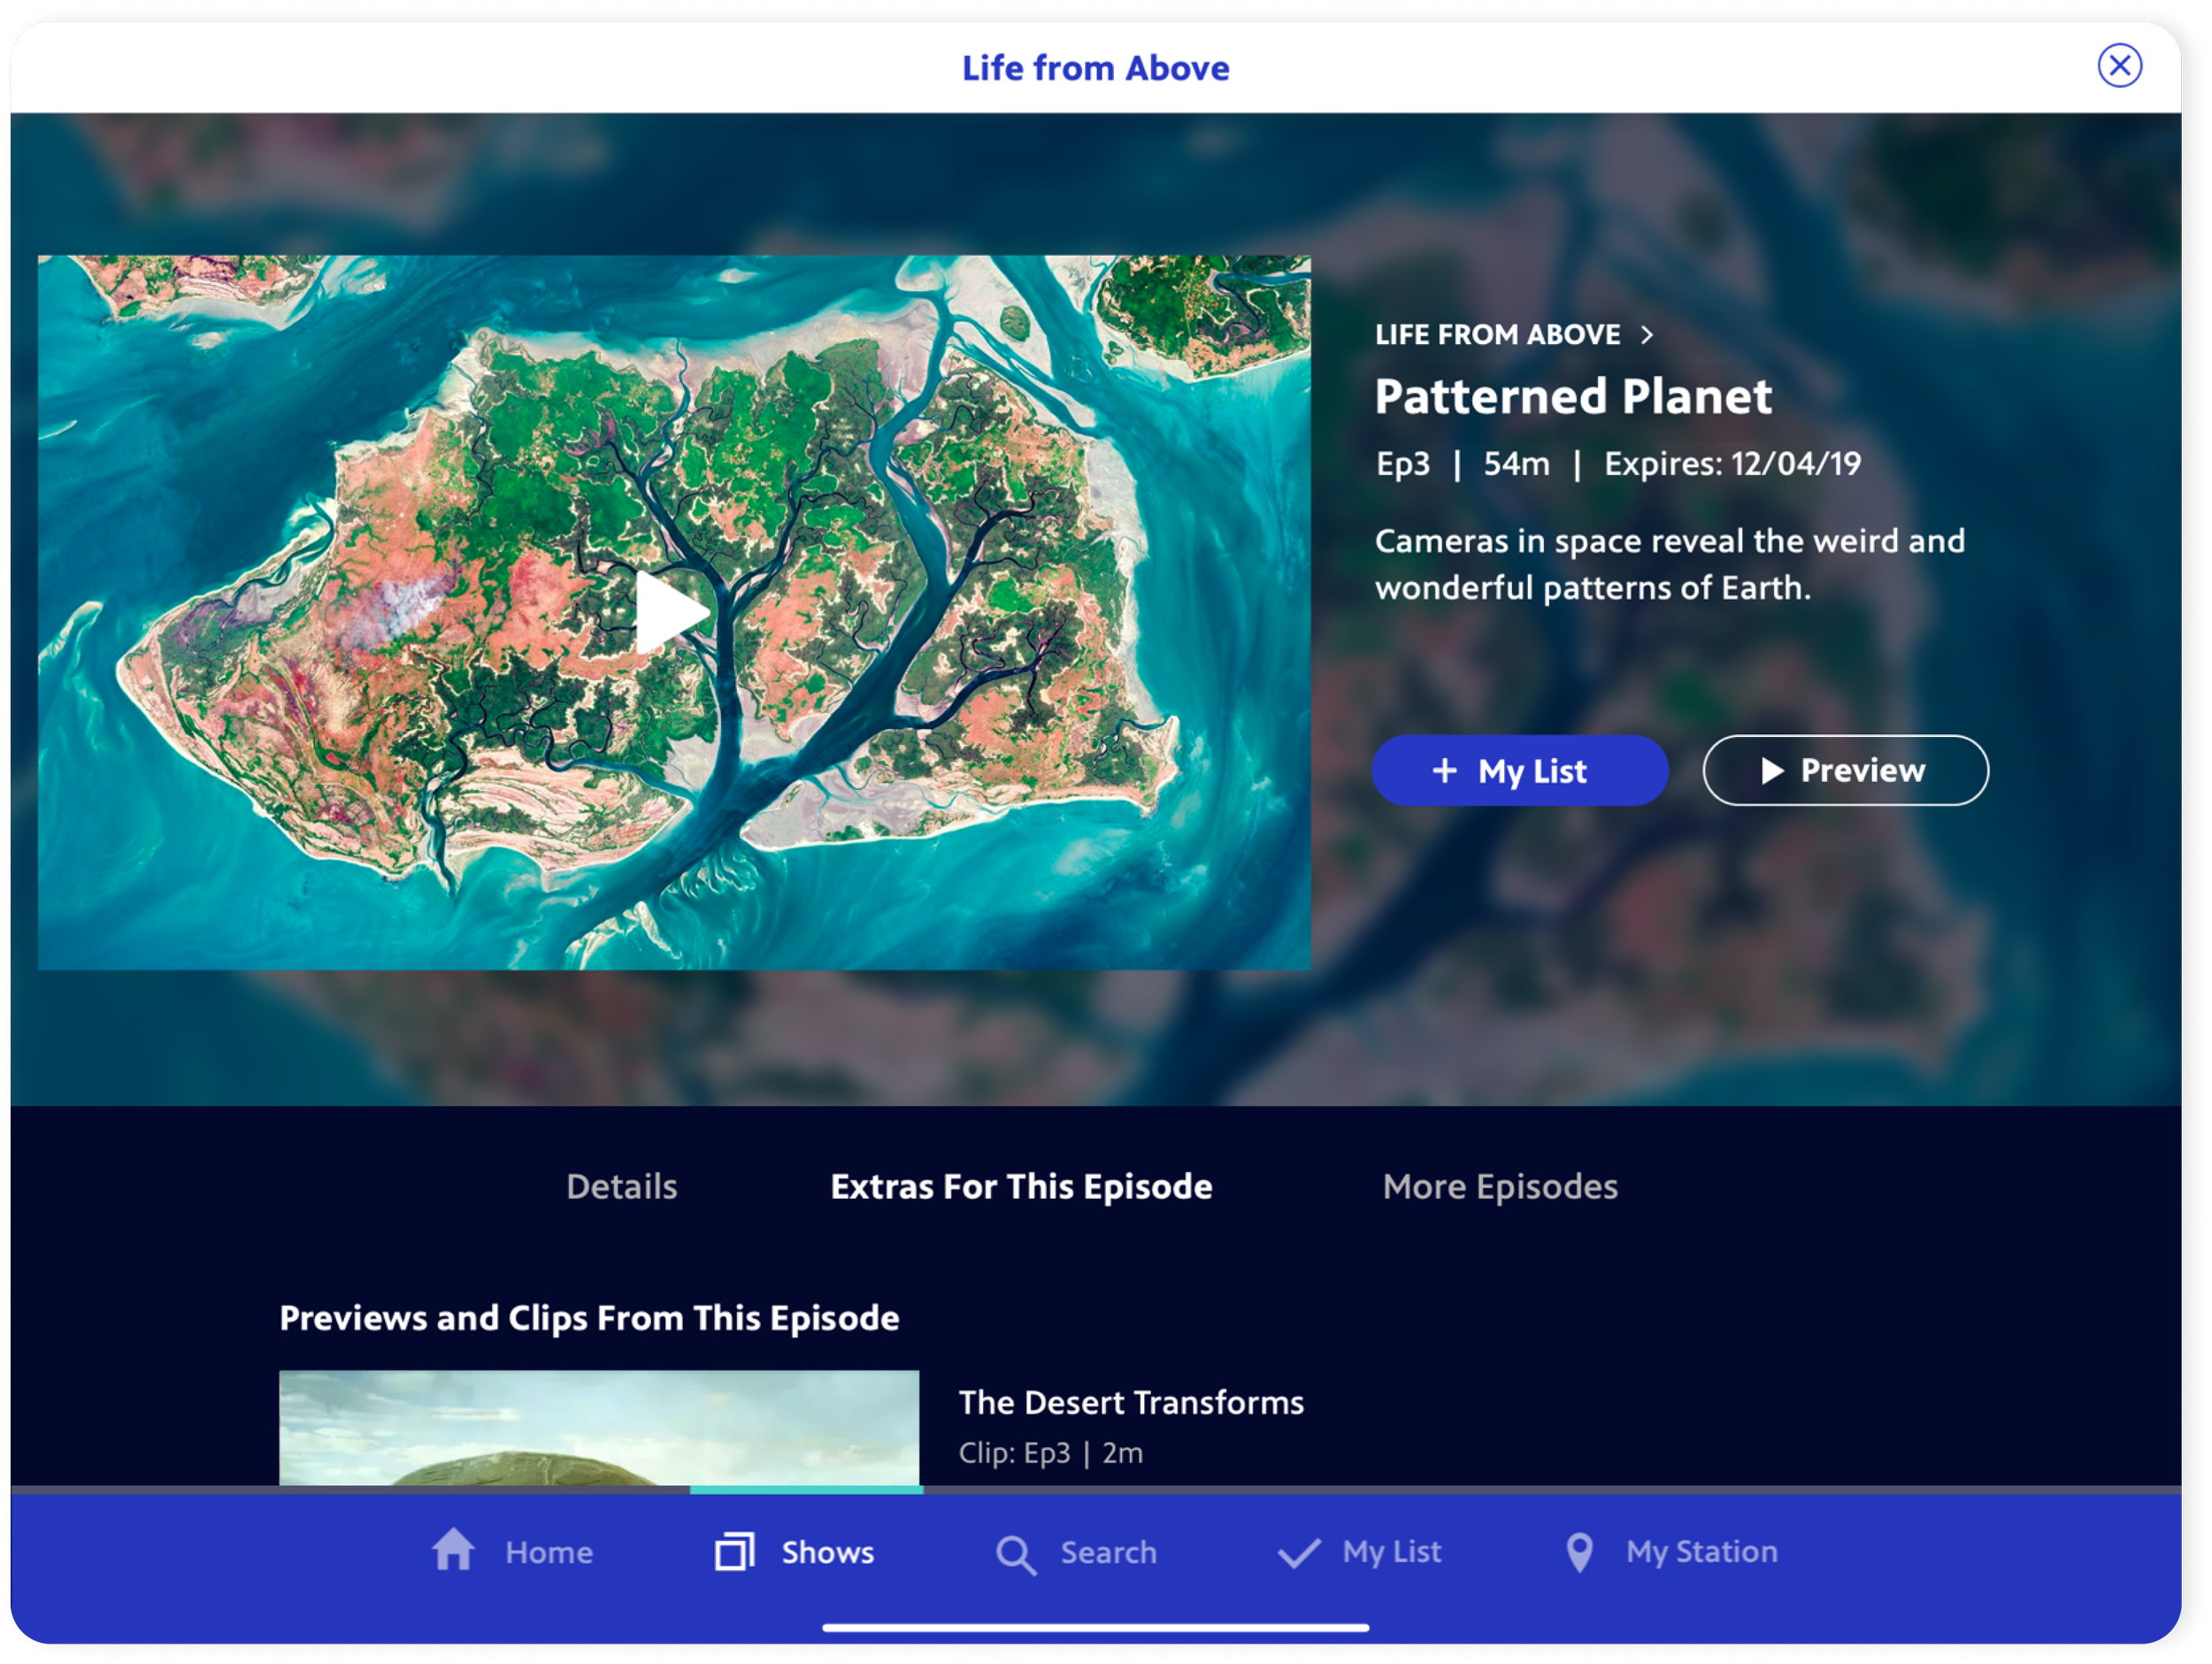
Task: Click the plus icon on My List button
Action: [x=1444, y=770]
